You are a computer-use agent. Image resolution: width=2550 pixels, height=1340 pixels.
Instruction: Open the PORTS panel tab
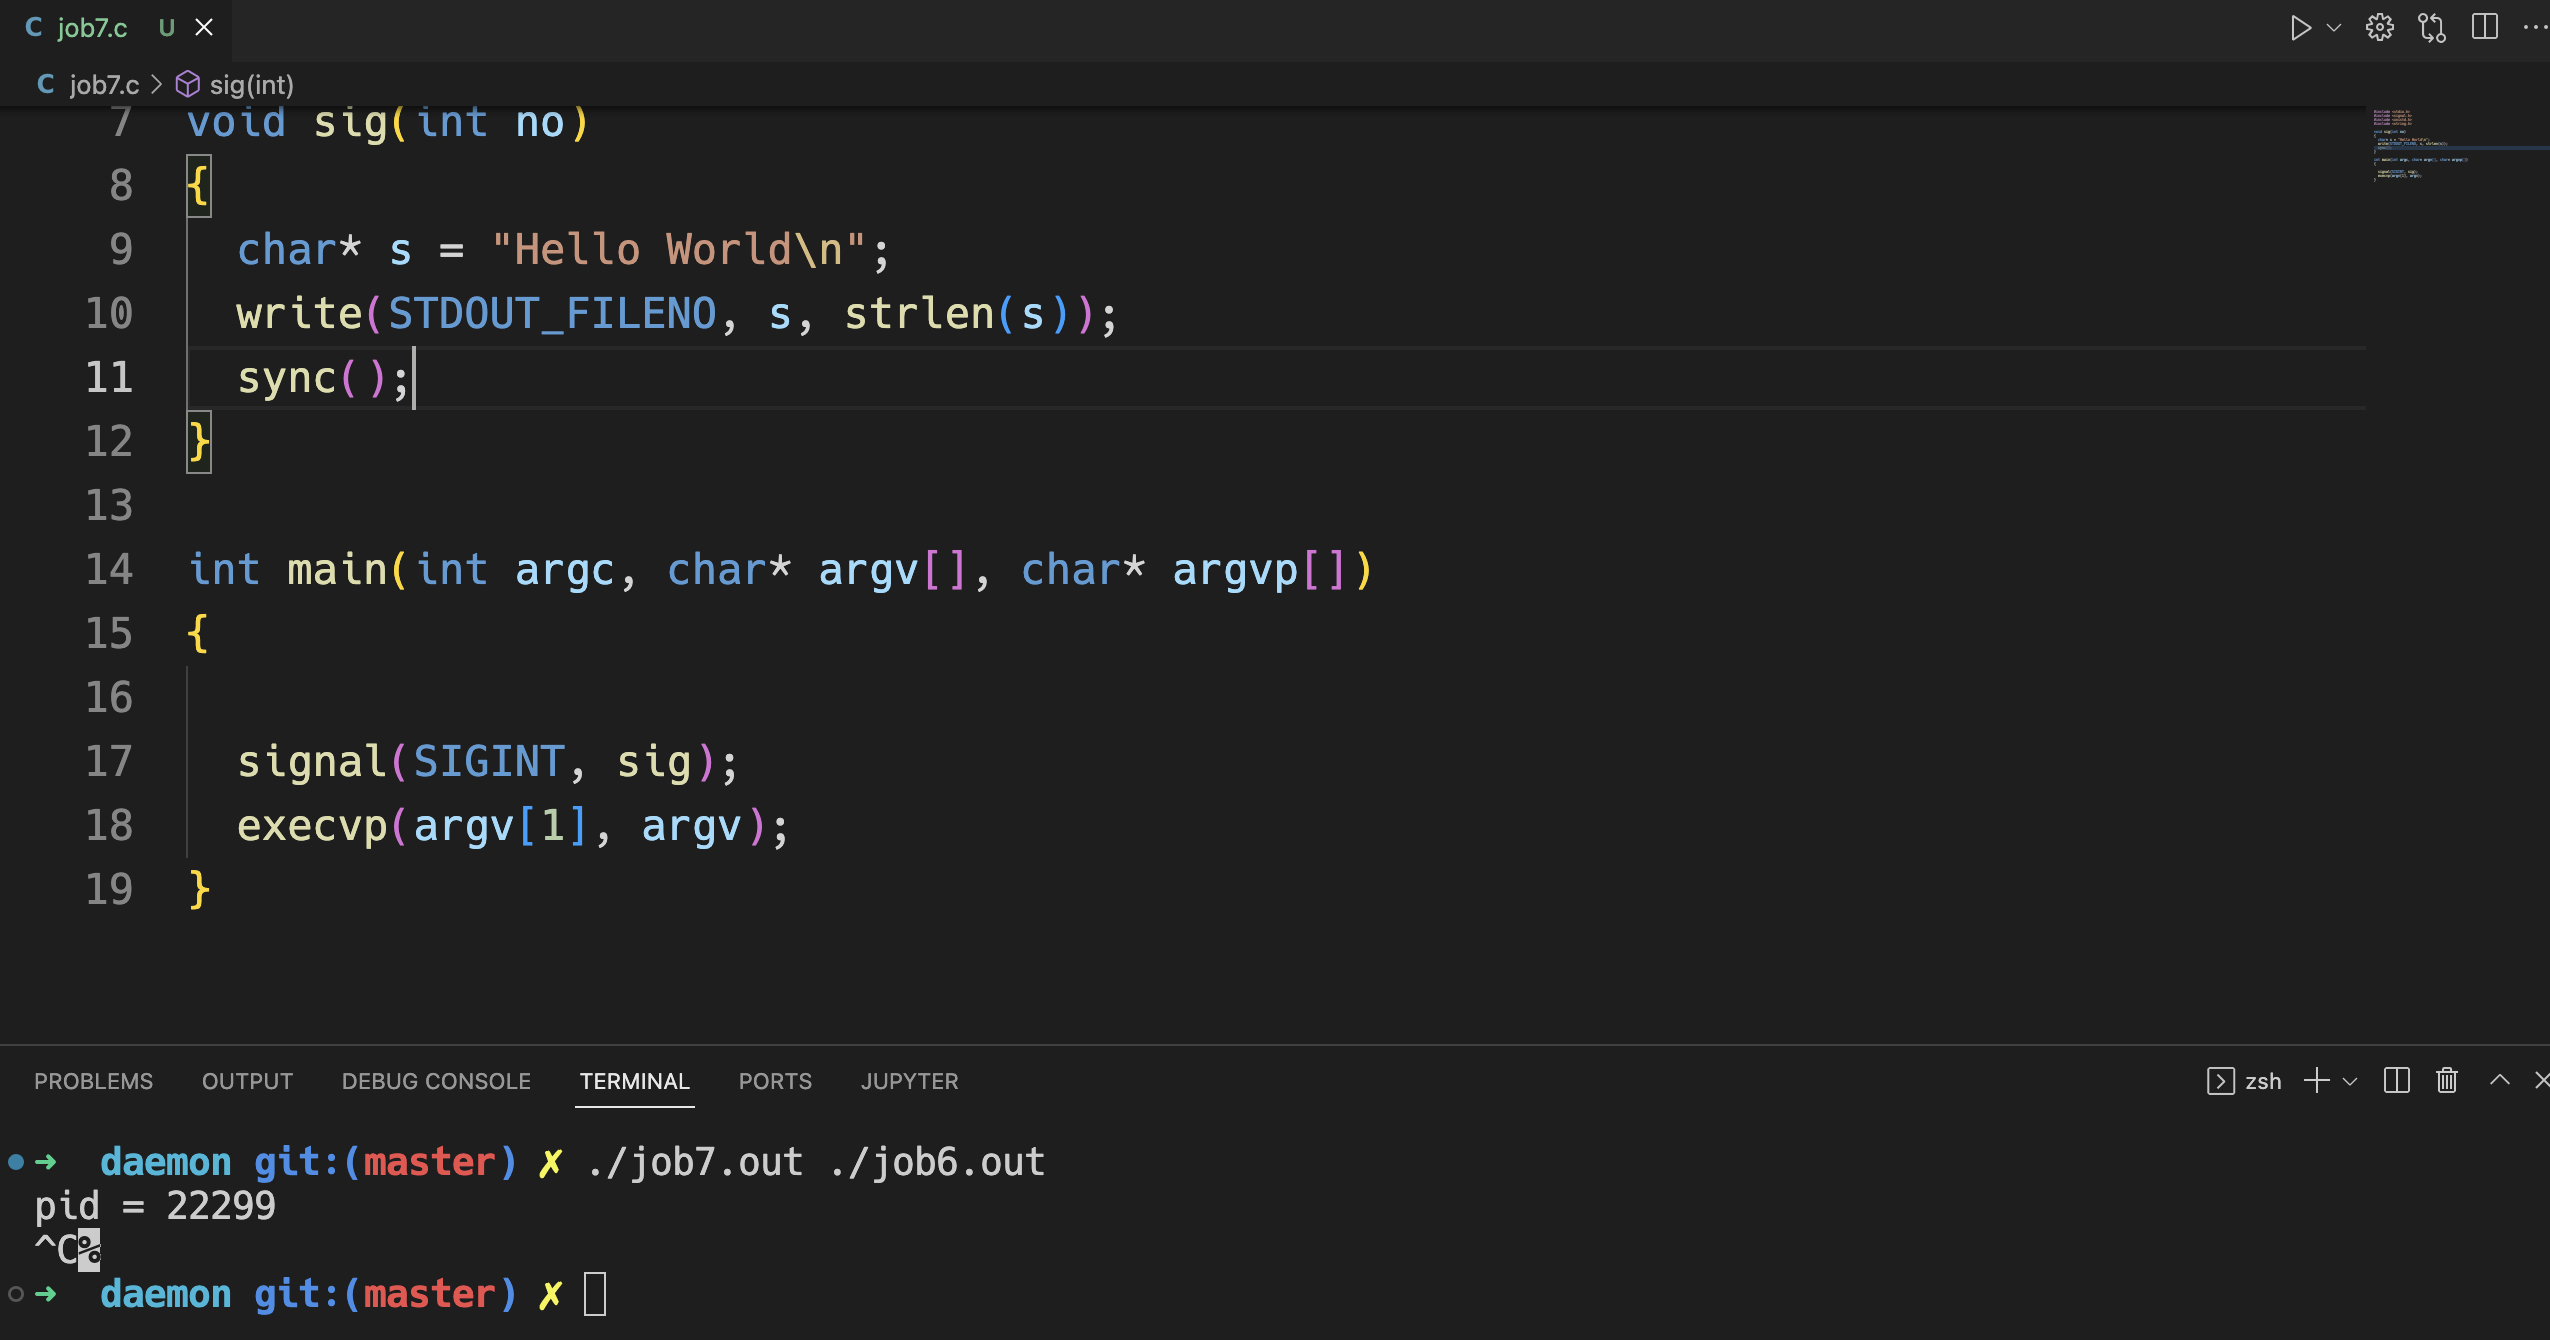[775, 1081]
